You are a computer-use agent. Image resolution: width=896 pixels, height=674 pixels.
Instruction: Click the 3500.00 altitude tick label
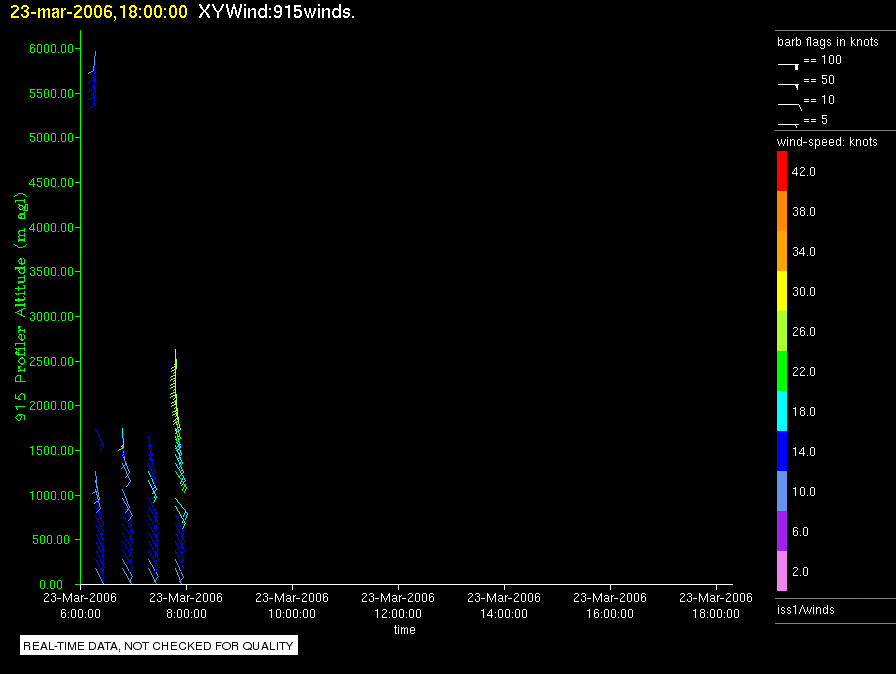(x=51, y=272)
